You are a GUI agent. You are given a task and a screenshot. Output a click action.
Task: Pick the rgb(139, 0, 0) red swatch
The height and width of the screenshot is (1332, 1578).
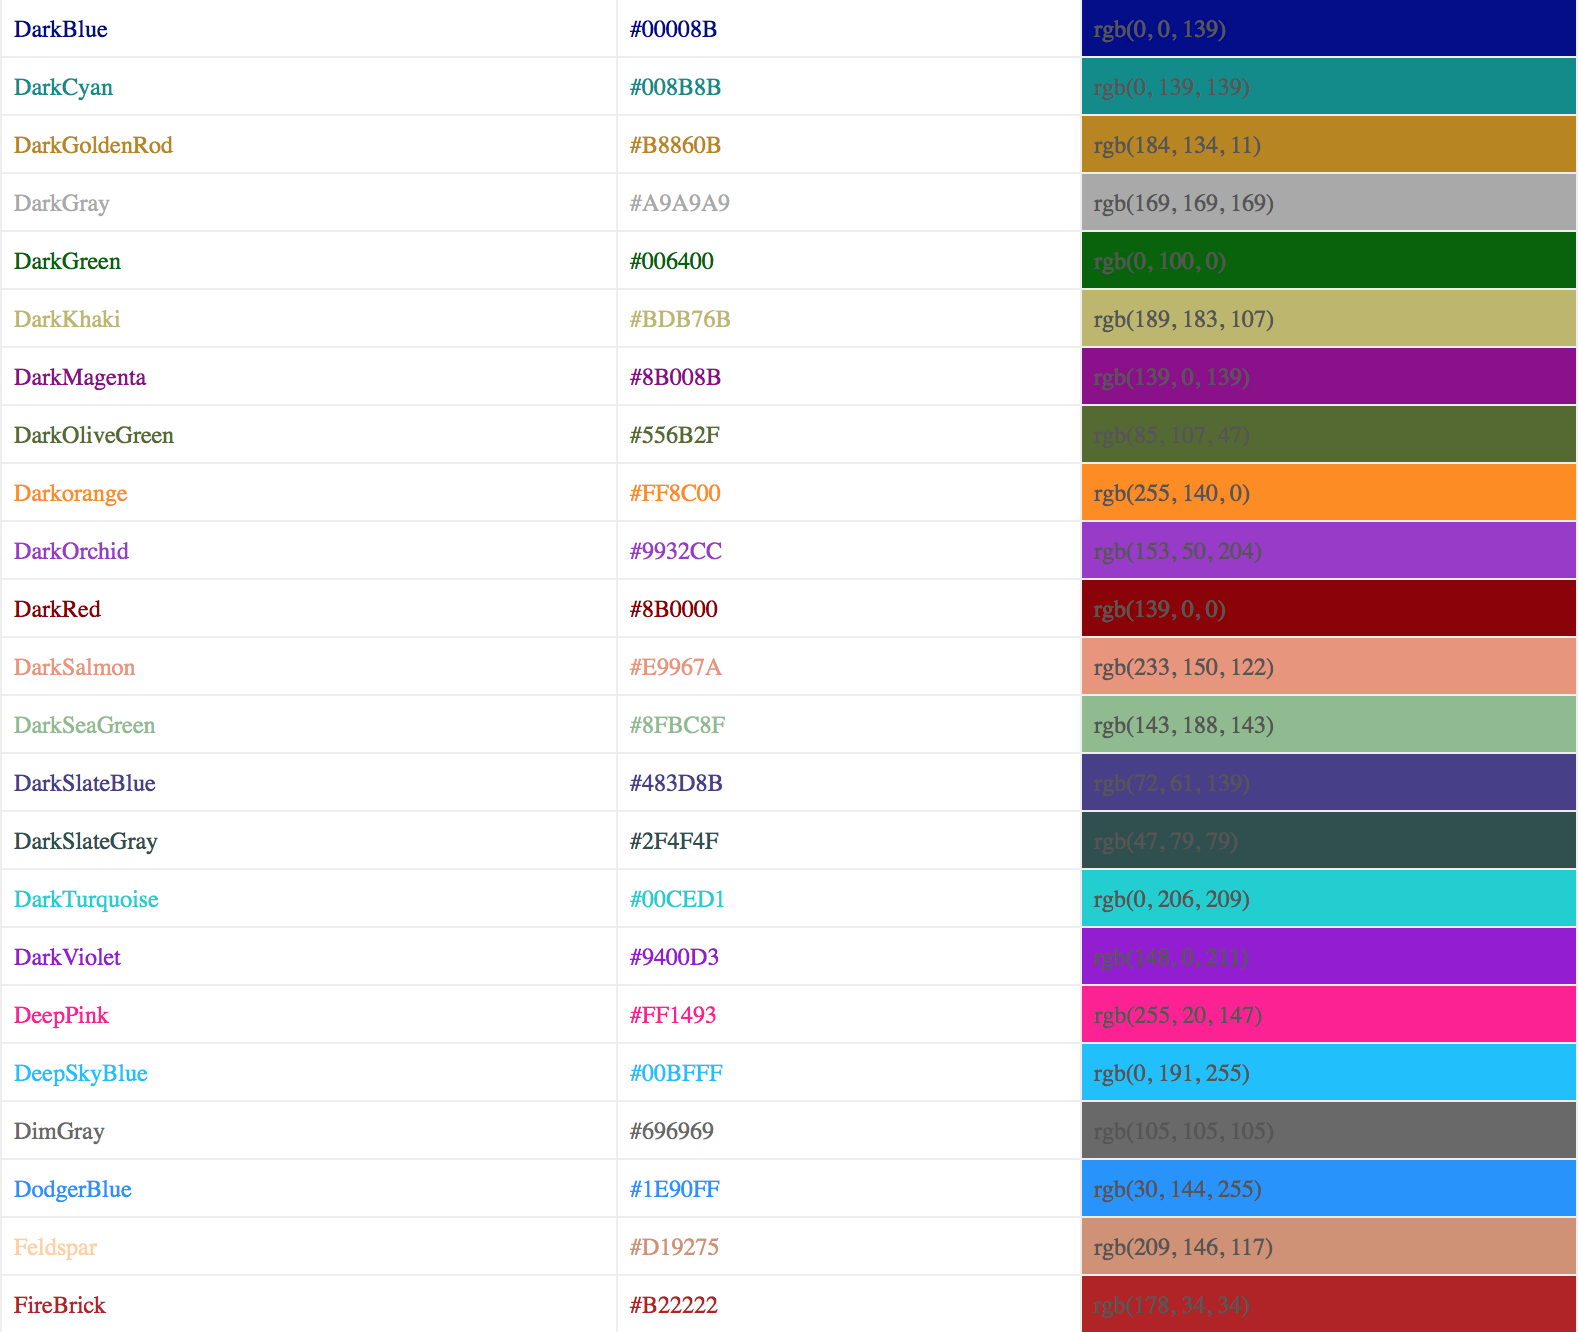[1329, 608]
